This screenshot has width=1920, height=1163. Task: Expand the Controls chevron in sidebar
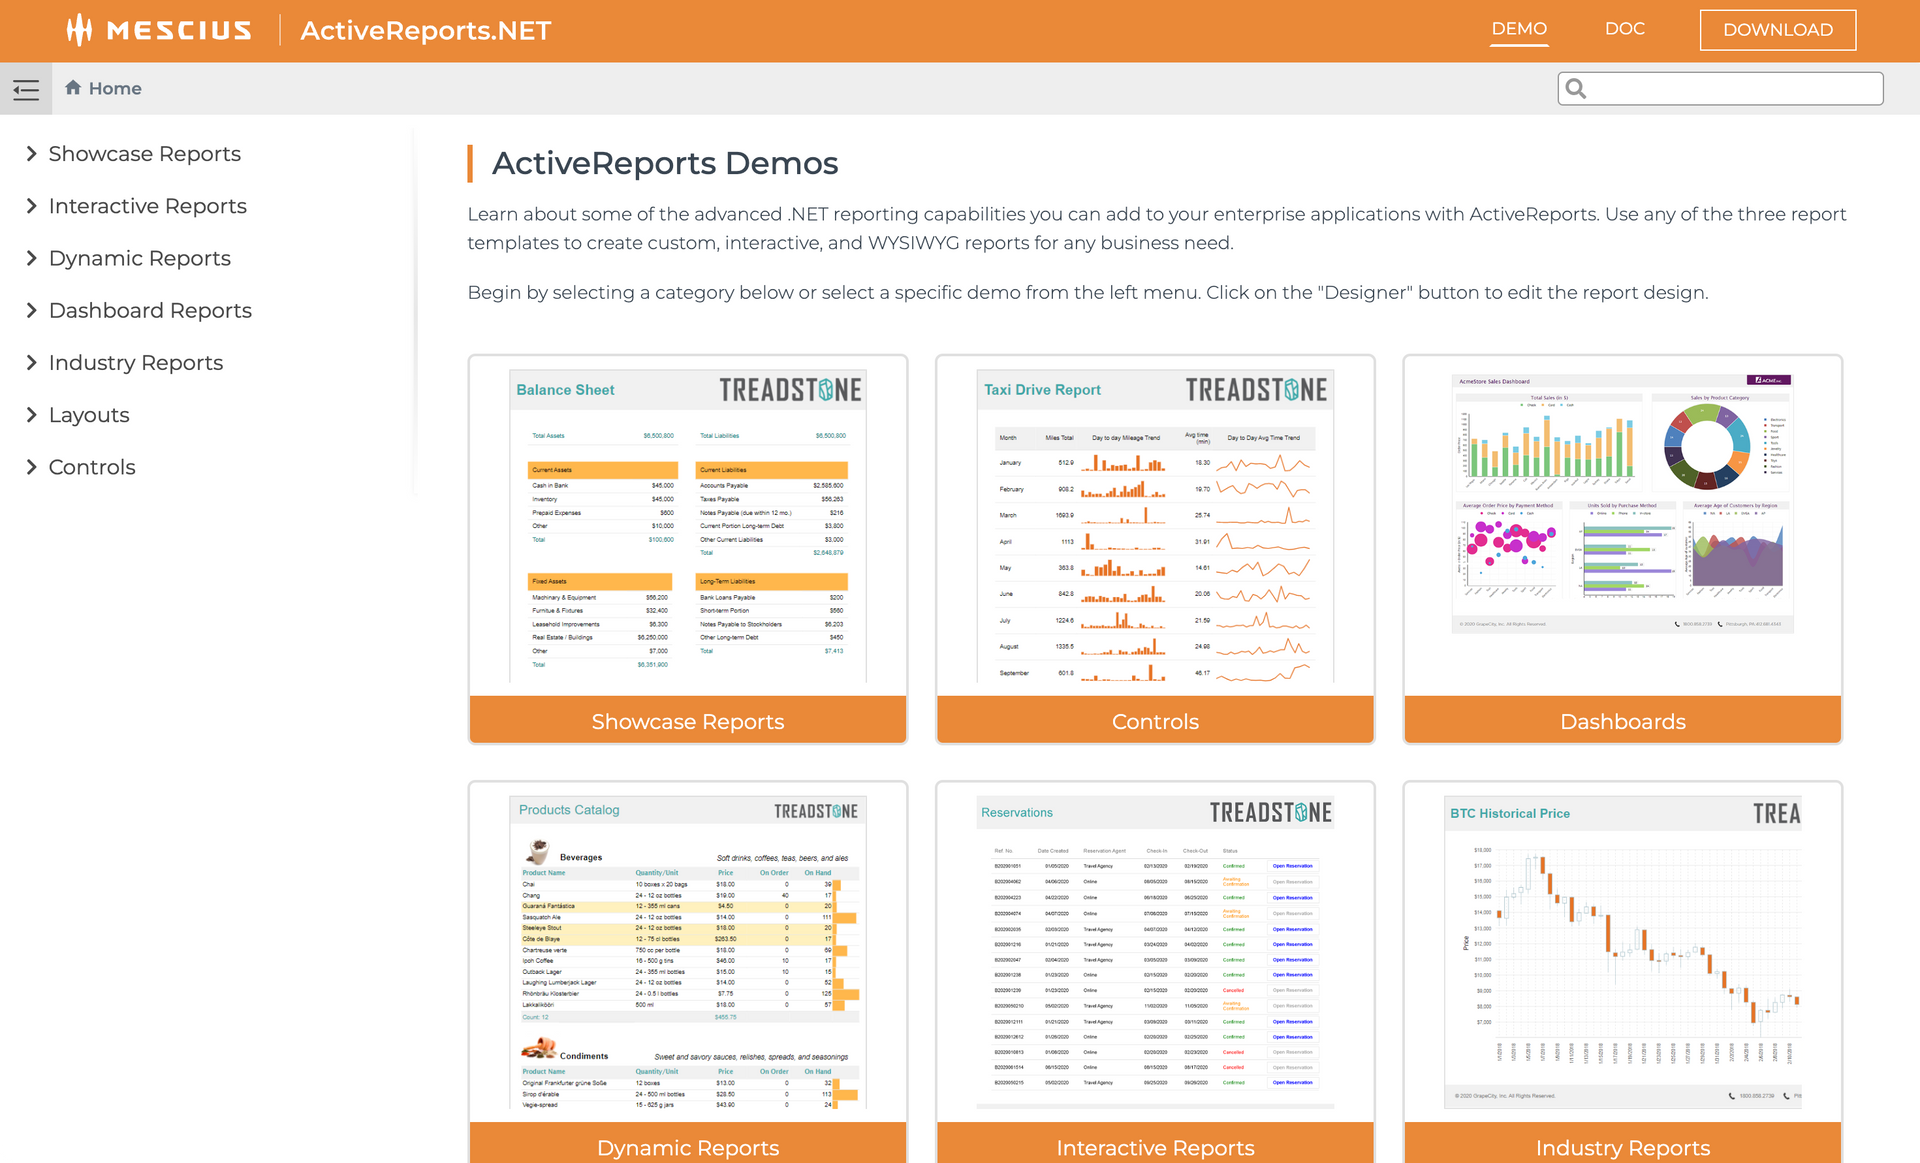32,467
